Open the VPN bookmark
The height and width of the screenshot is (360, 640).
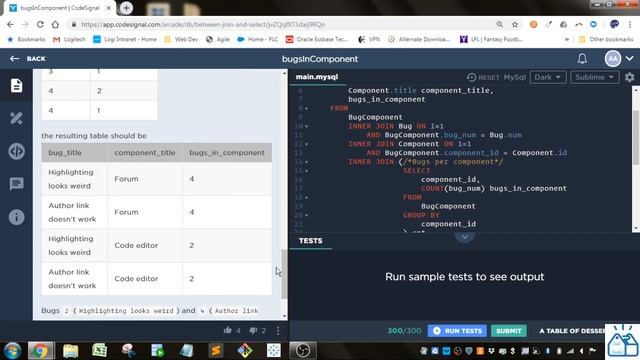pos(369,40)
